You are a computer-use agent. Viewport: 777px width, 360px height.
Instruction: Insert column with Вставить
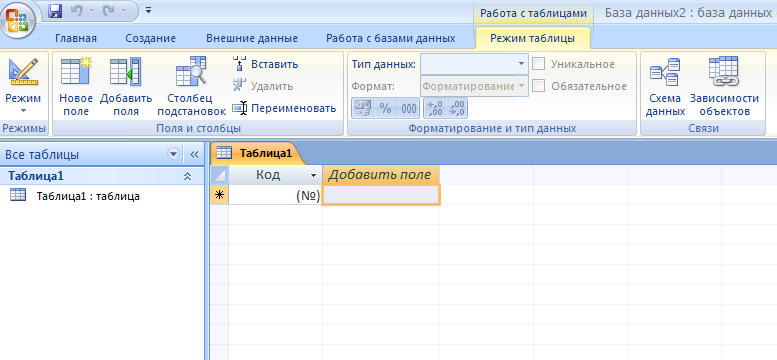(x=266, y=64)
